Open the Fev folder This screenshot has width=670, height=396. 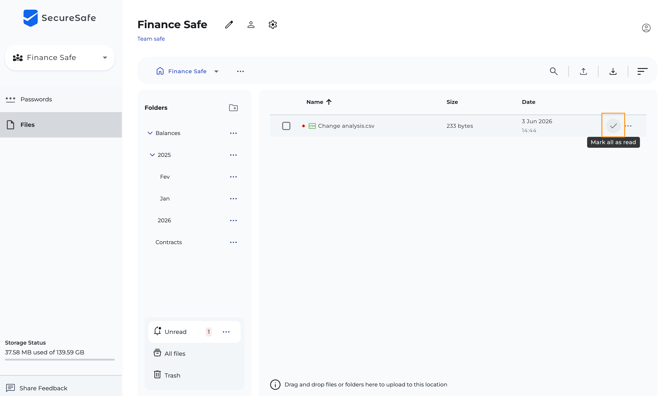click(165, 177)
